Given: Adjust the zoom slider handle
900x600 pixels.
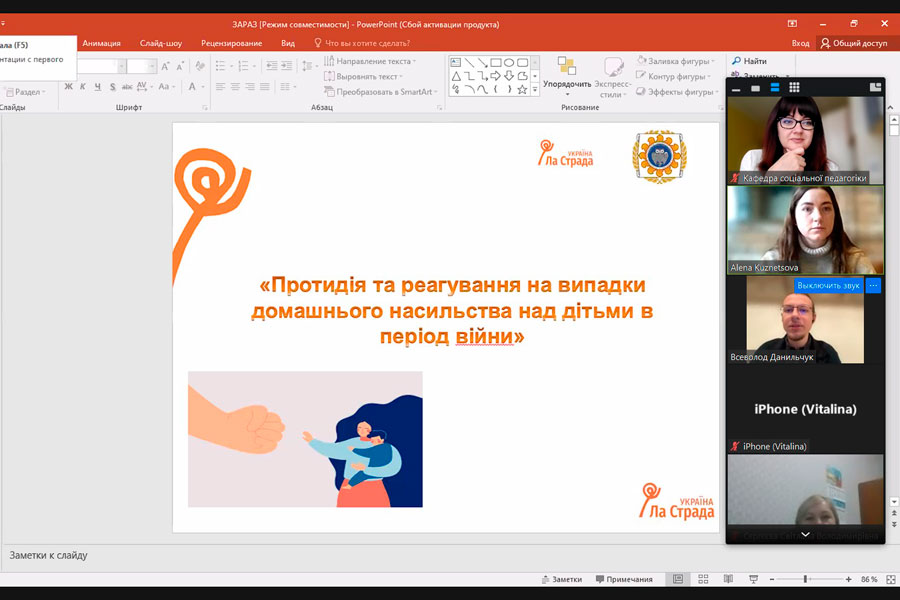Looking at the screenshot, I should point(806,579).
